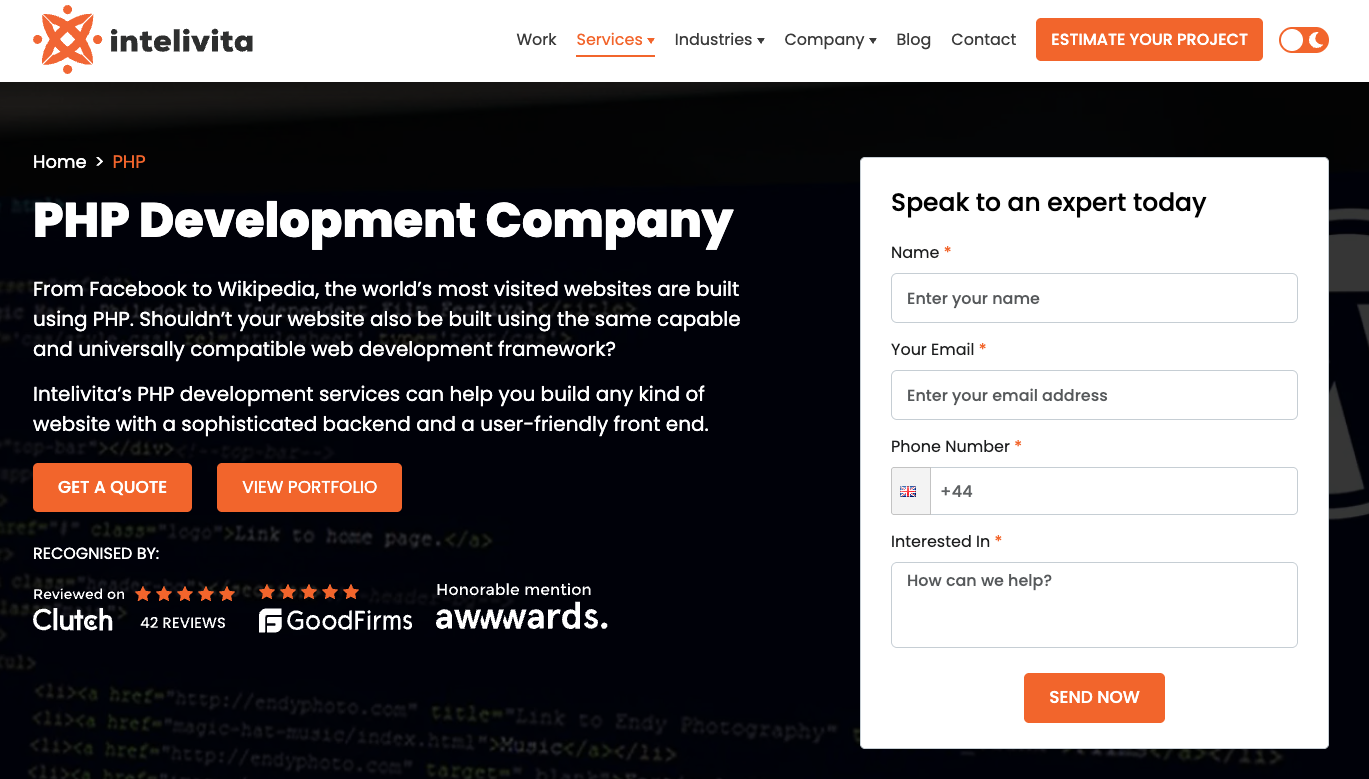This screenshot has height=779, width=1369.
Task: Go to the Blog page
Action: pos(913,40)
